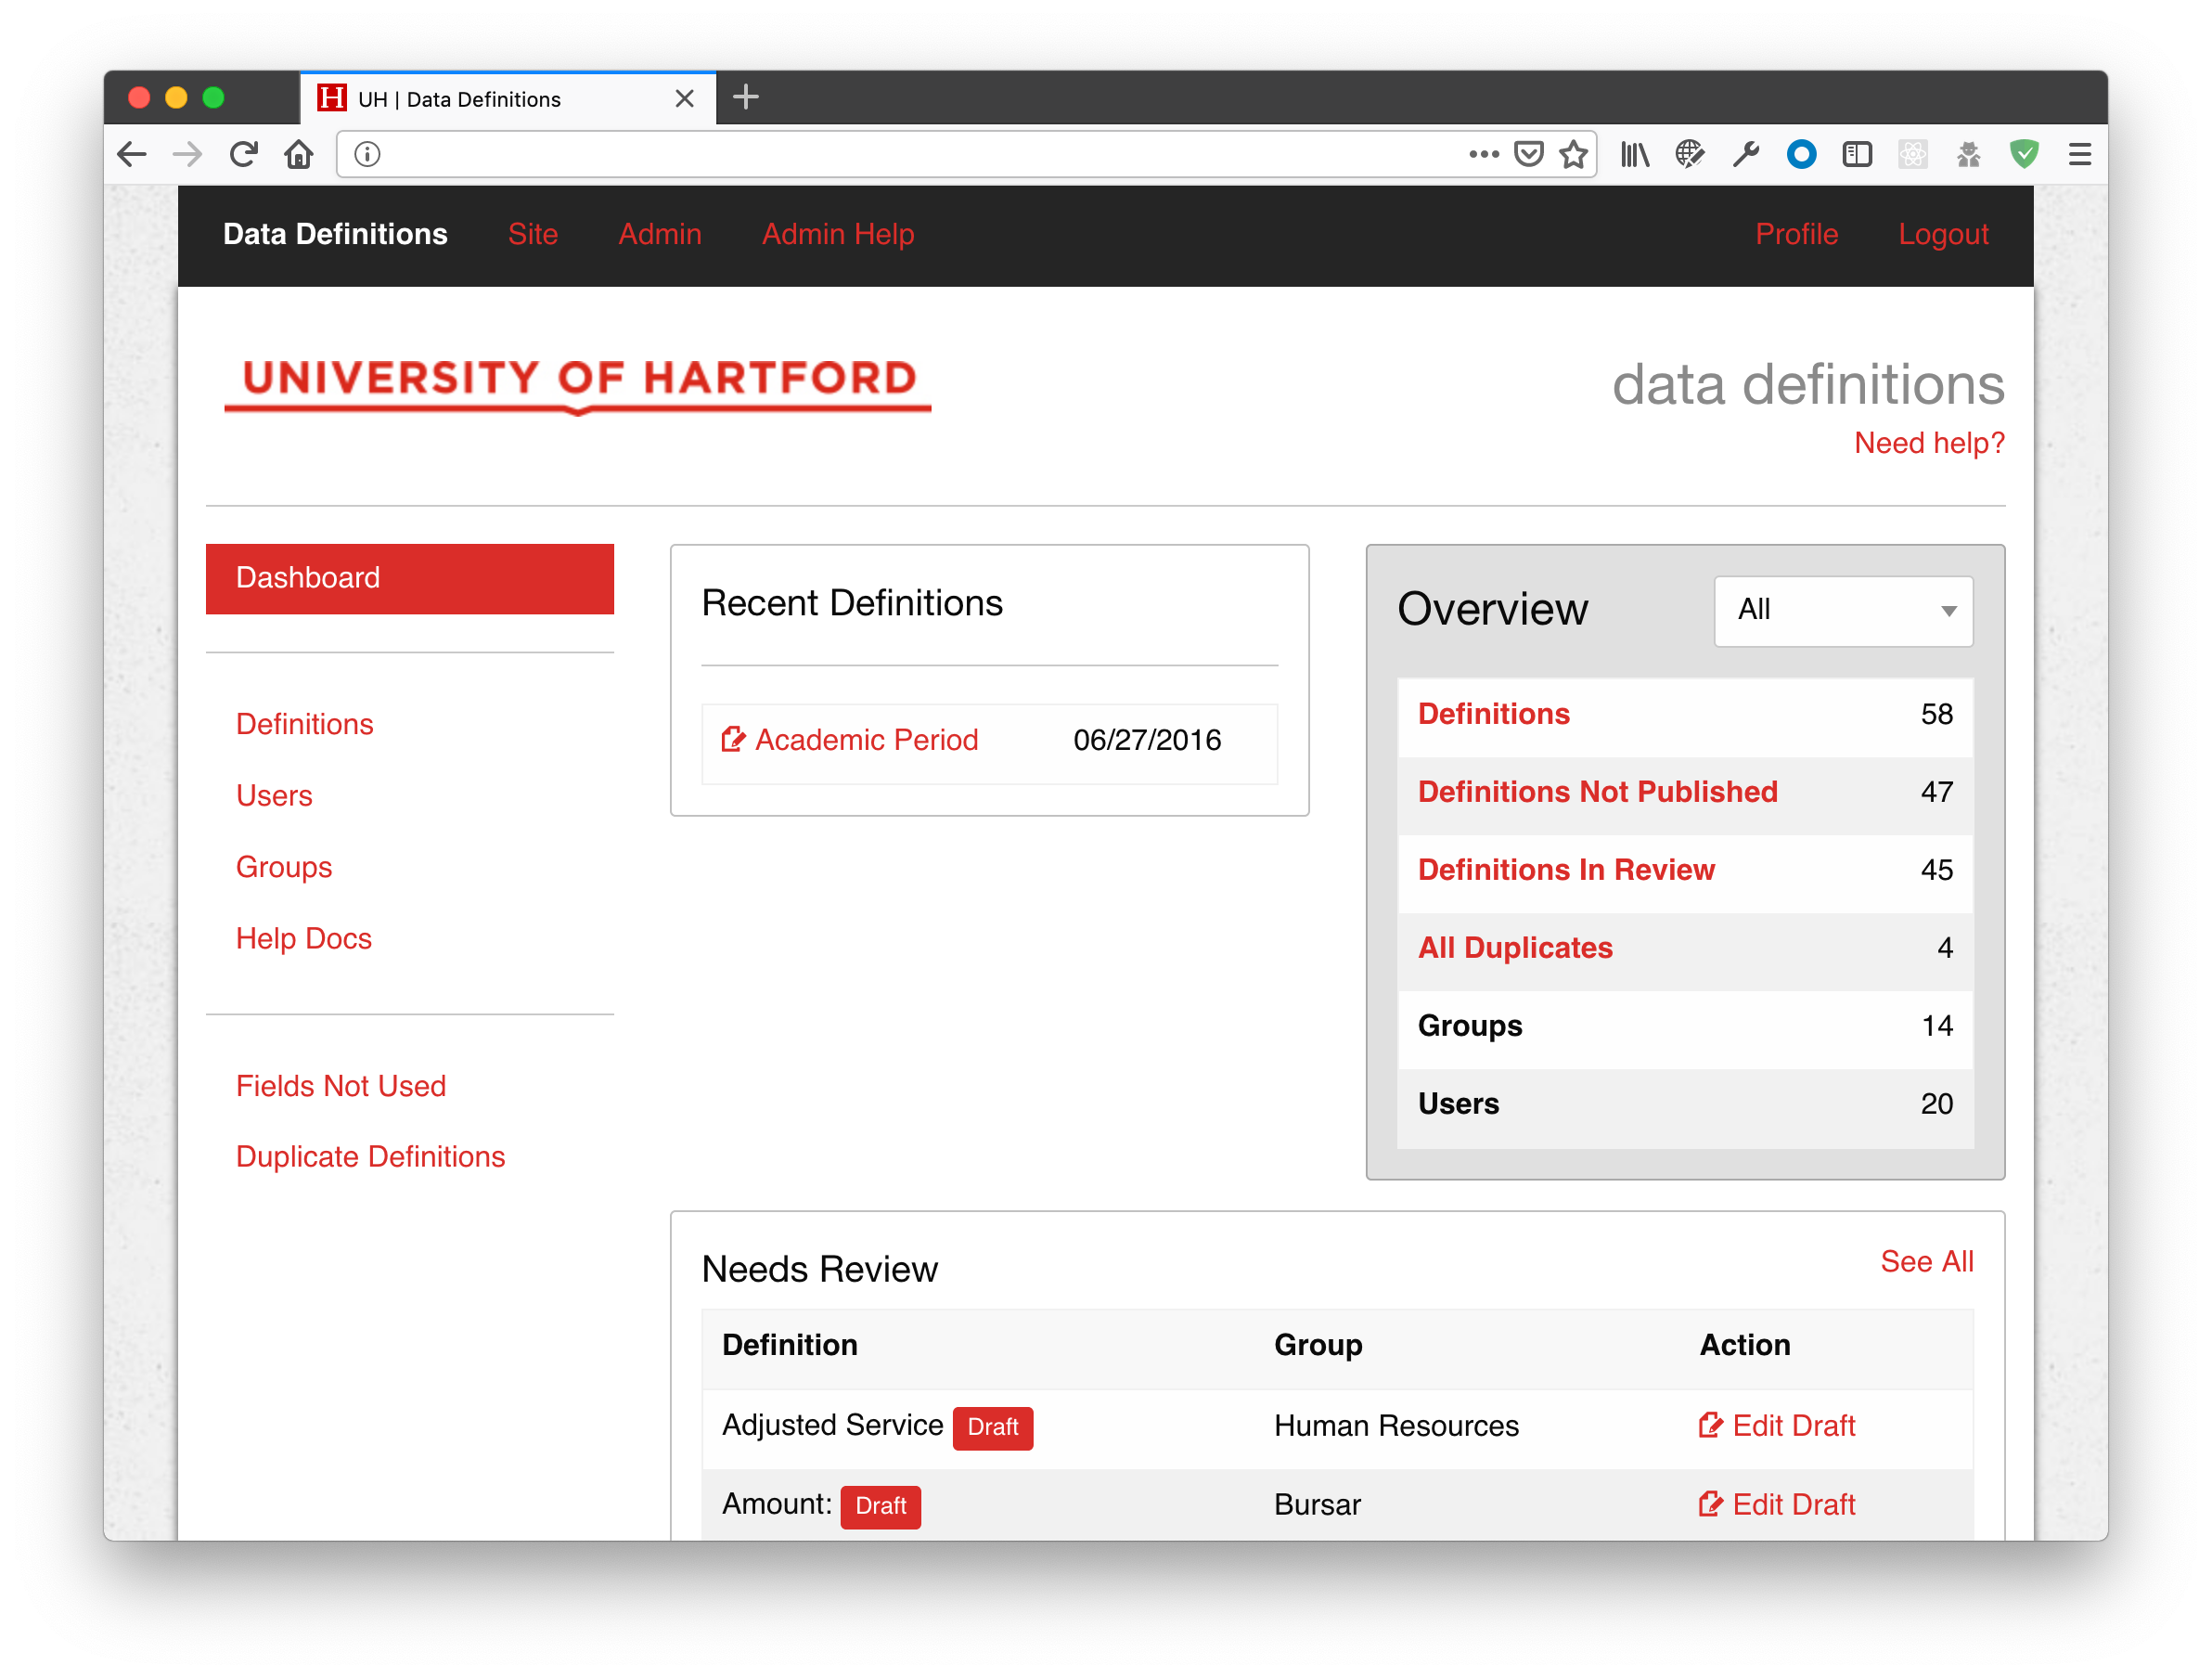Viewport: 2212px width, 1678px height.
Task: Open Definitions Not Published in Overview
Action: (1598, 792)
